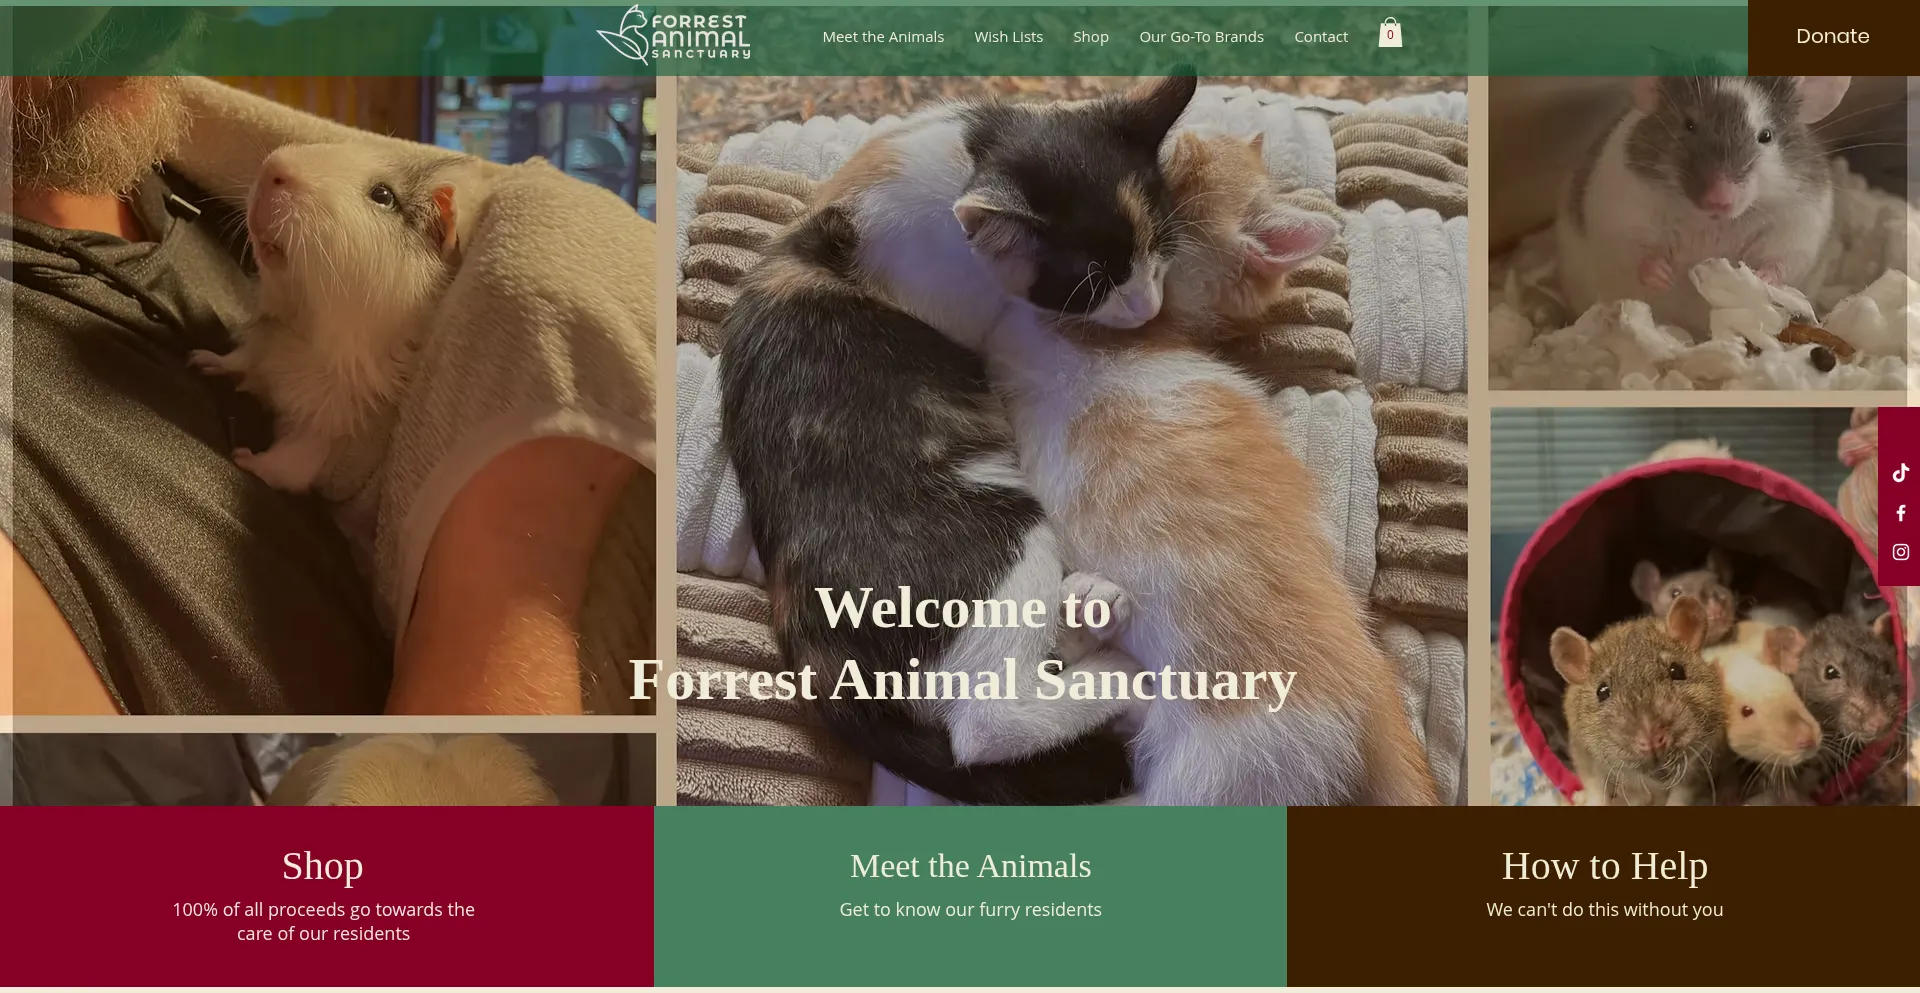Open the TikTok social link
Image resolution: width=1920 pixels, height=993 pixels.
[1900, 473]
